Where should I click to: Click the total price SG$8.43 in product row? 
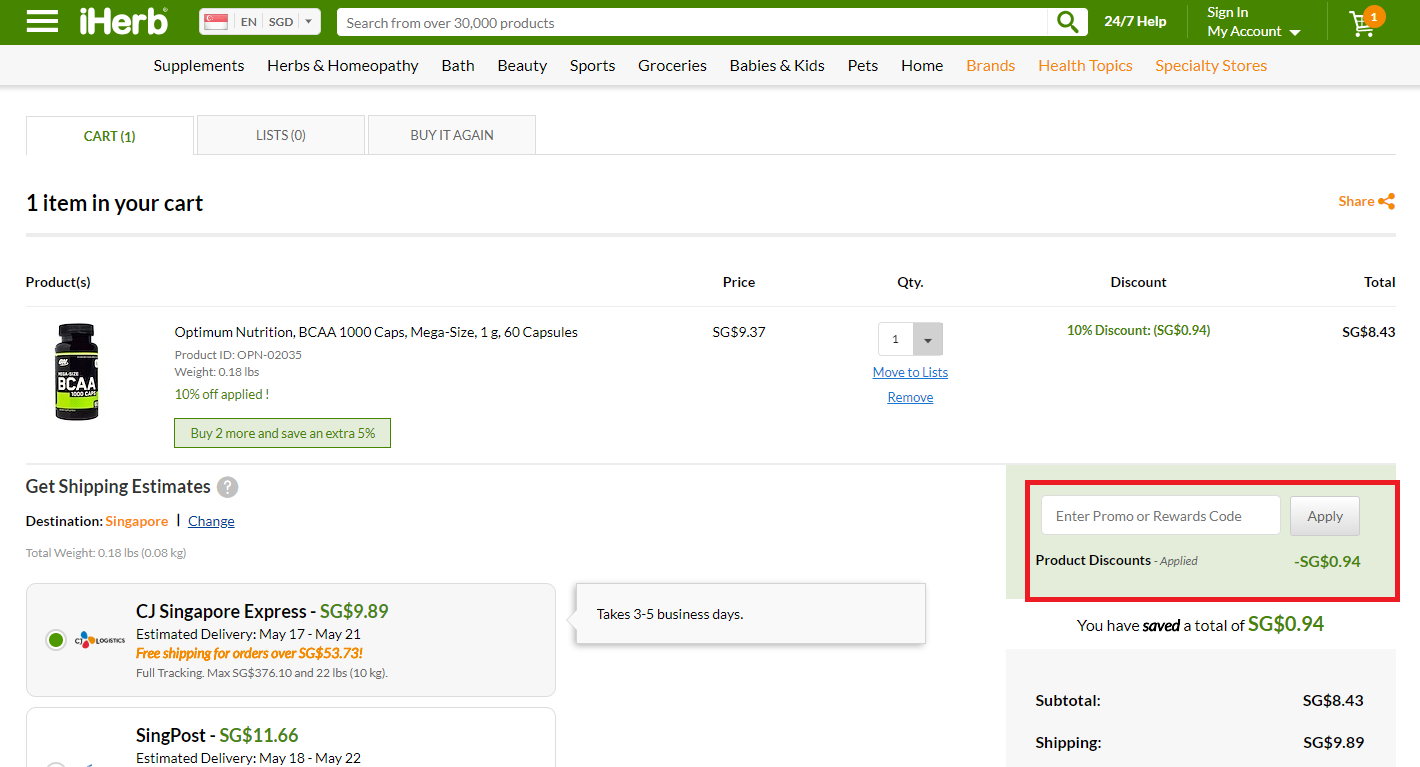pos(1368,332)
